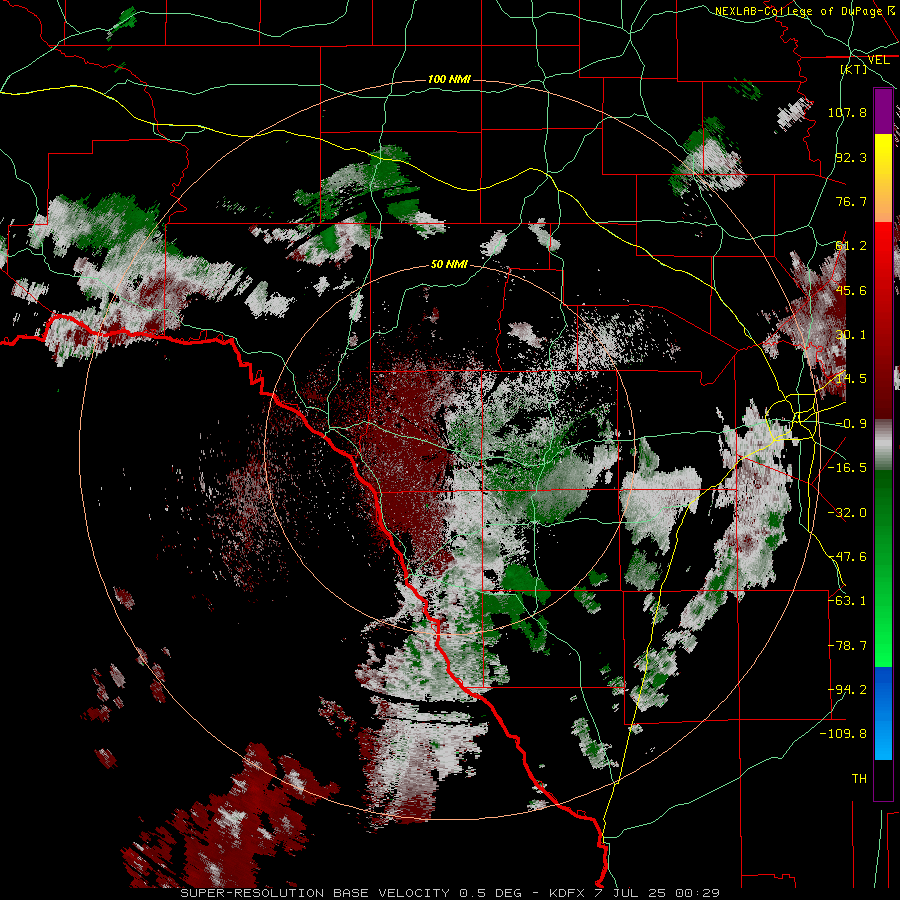Image resolution: width=900 pixels, height=900 pixels.
Task: Click the 76.7 velocity scale value
Action: point(851,201)
